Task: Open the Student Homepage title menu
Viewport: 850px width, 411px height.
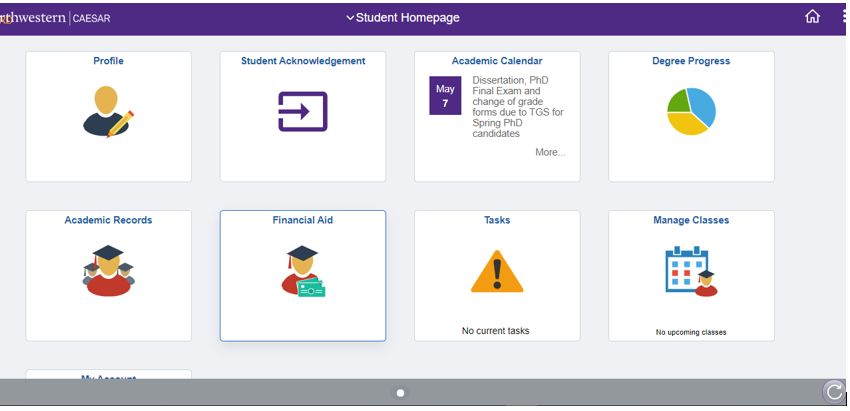Action: [403, 18]
